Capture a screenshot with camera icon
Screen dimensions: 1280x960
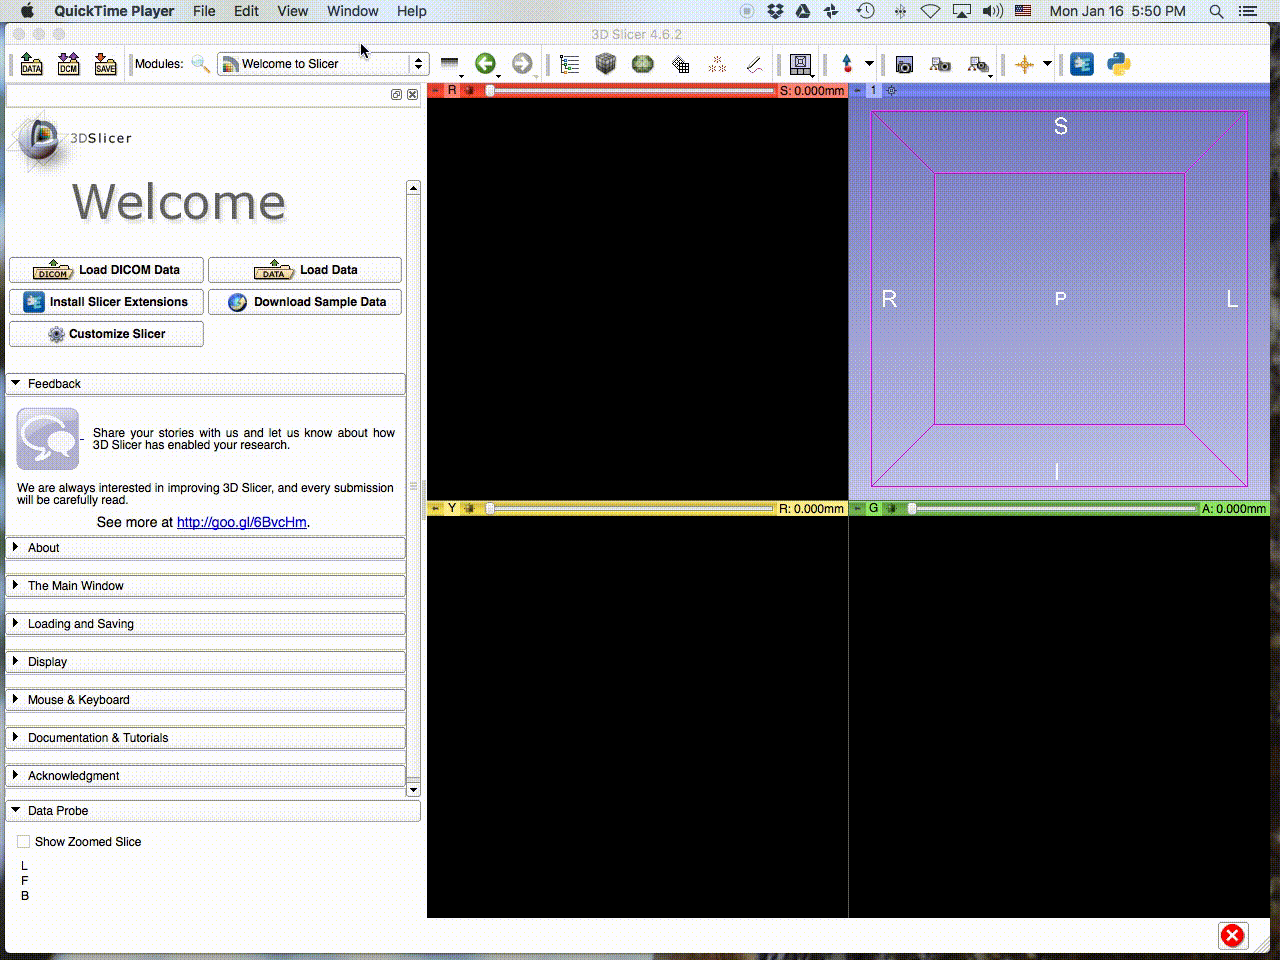tap(904, 64)
